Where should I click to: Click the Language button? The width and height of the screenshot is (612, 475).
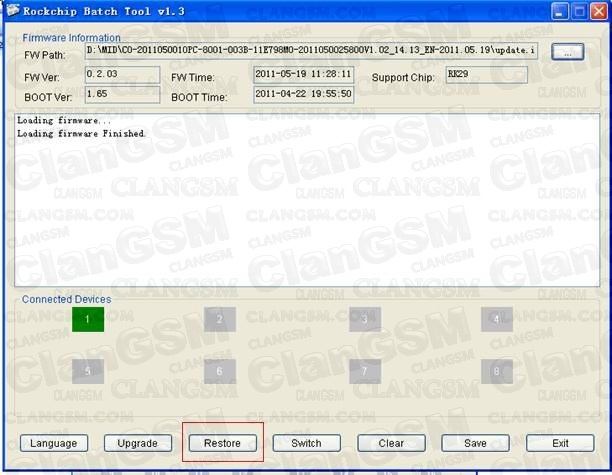(x=54, y=443)
